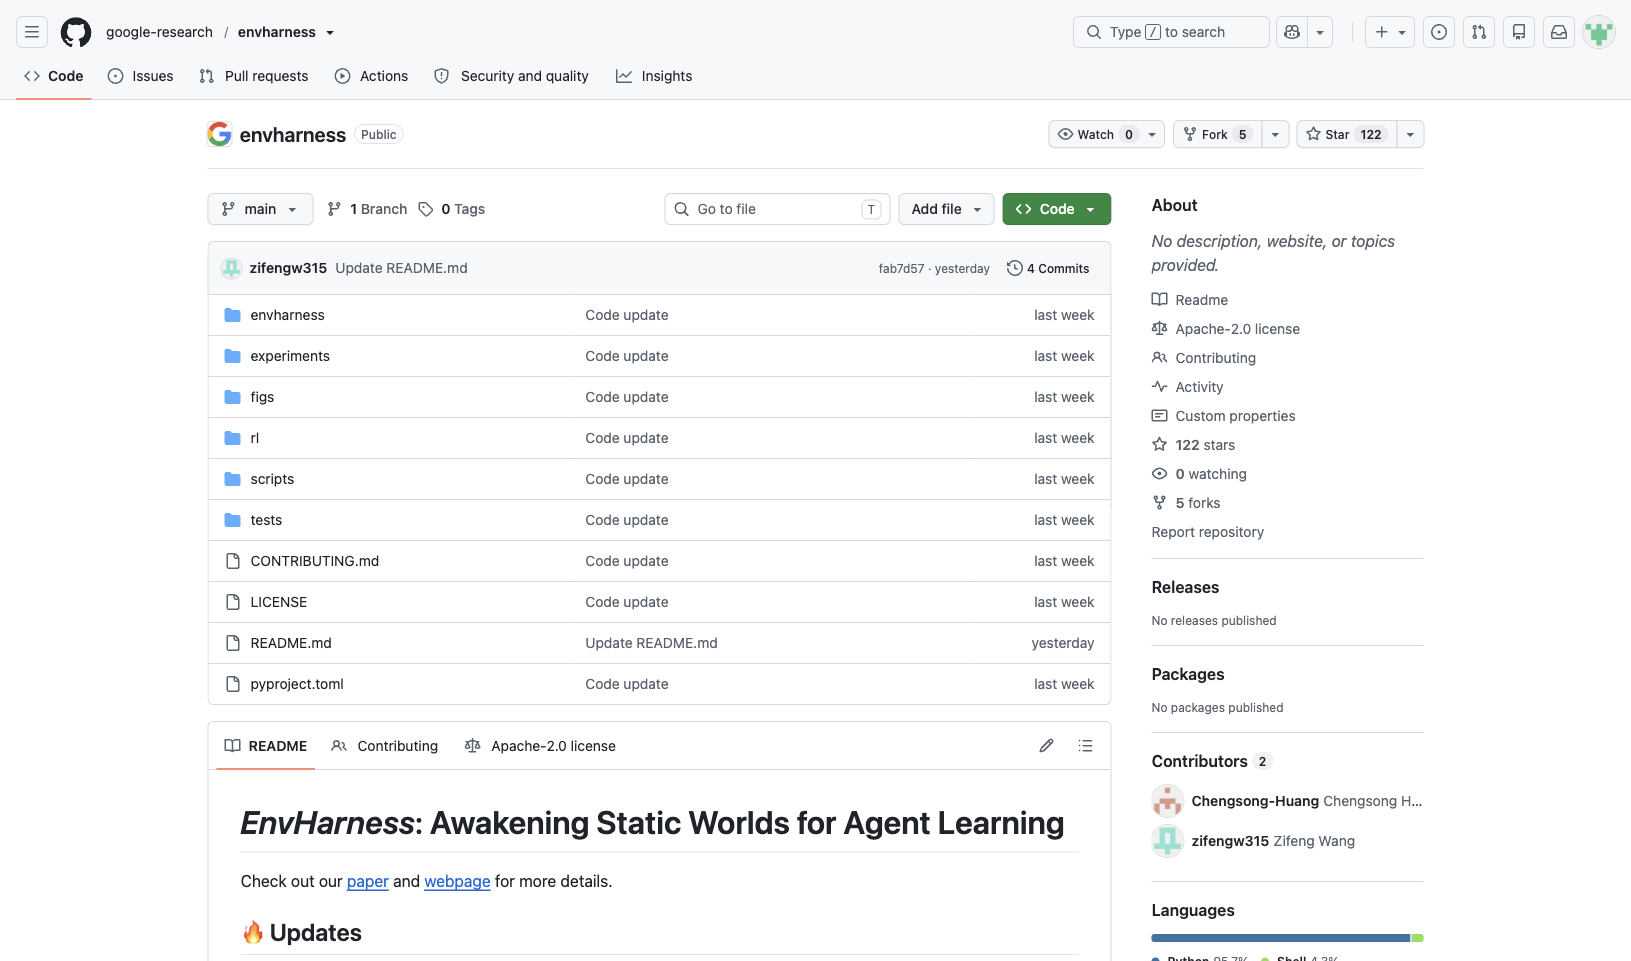Open the envharness folder
Screen dimensions: 1631x961
point(287,315)
